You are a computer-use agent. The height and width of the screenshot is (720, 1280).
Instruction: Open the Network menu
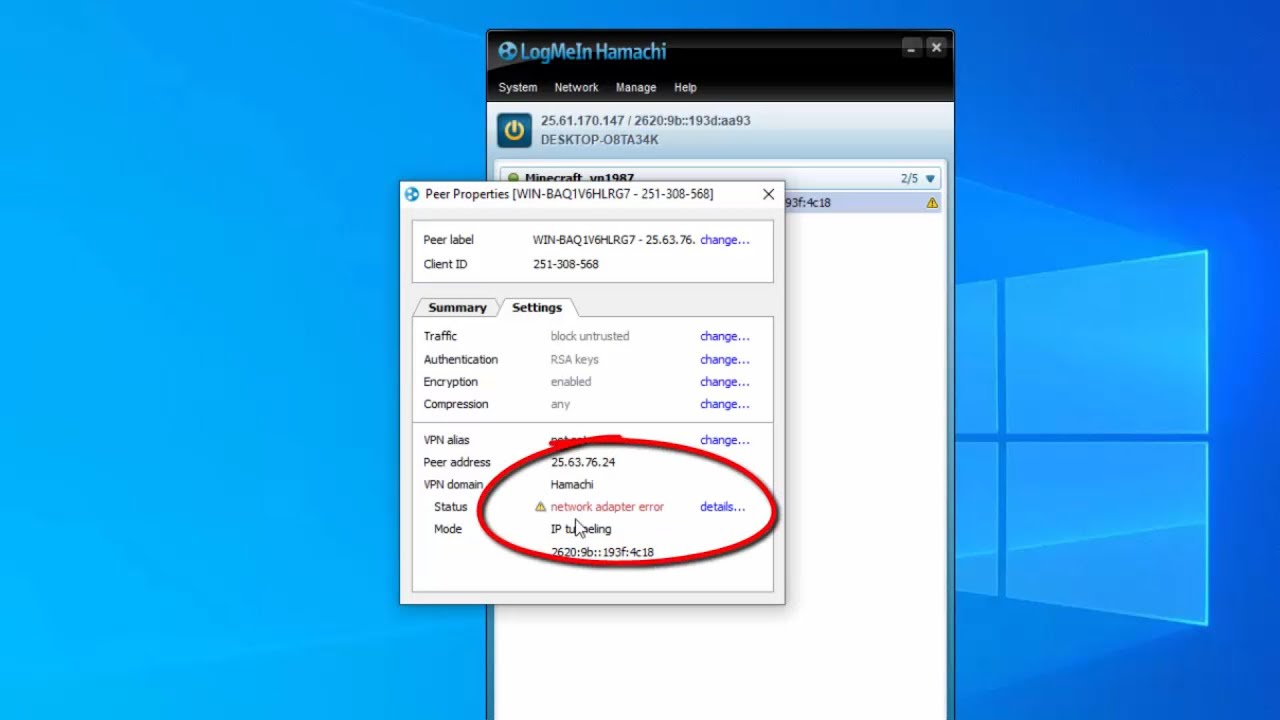[576, 88]
